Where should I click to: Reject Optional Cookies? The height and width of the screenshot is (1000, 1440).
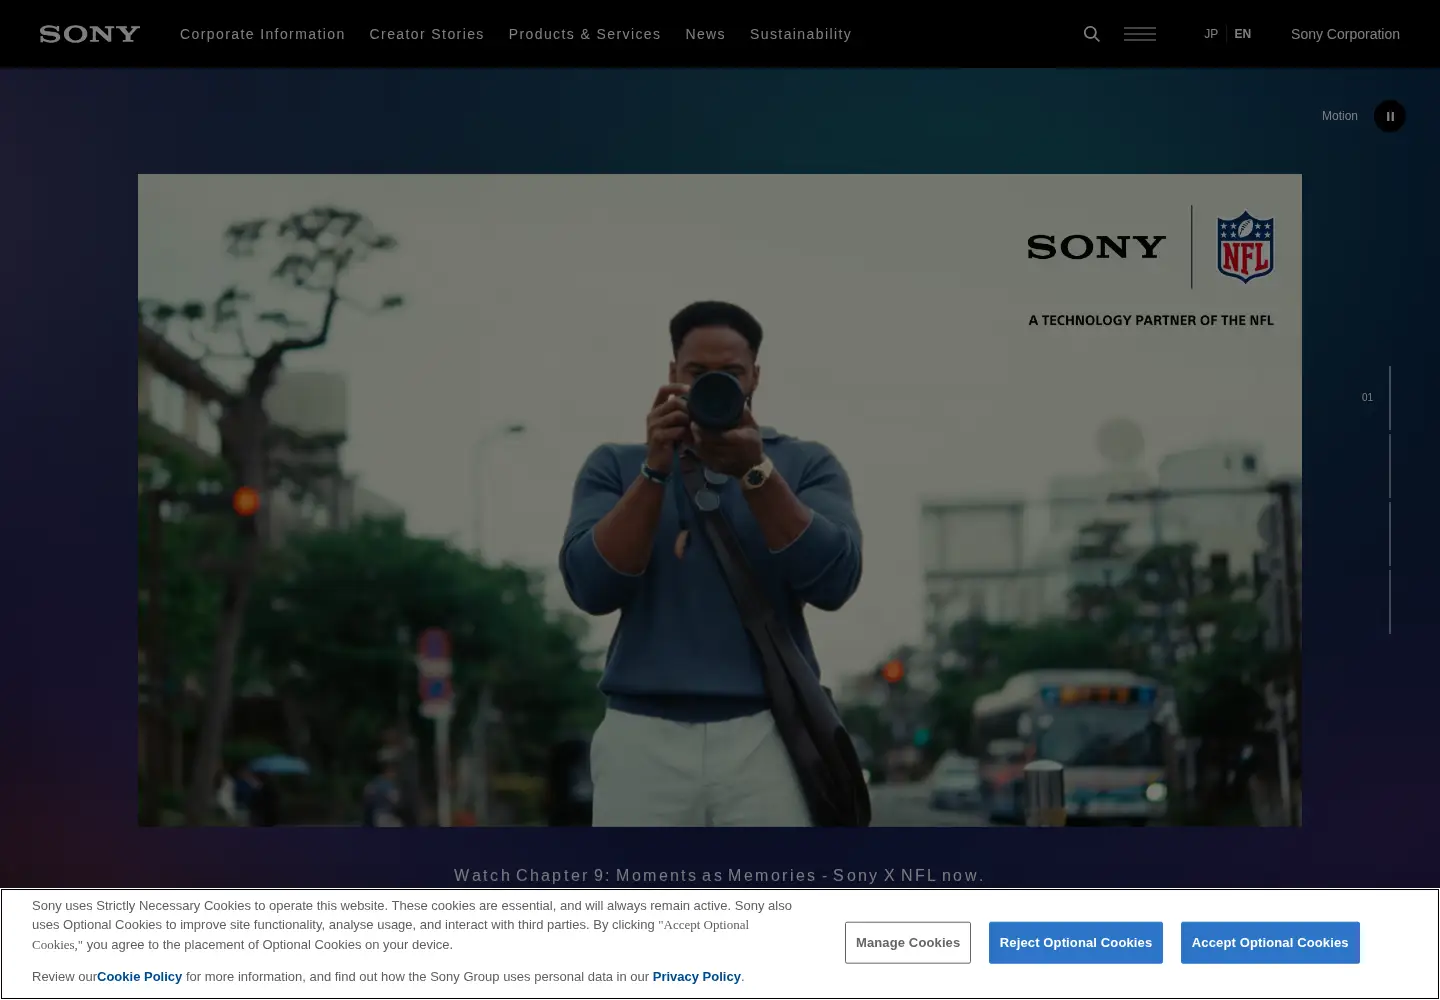point(1076,943)
